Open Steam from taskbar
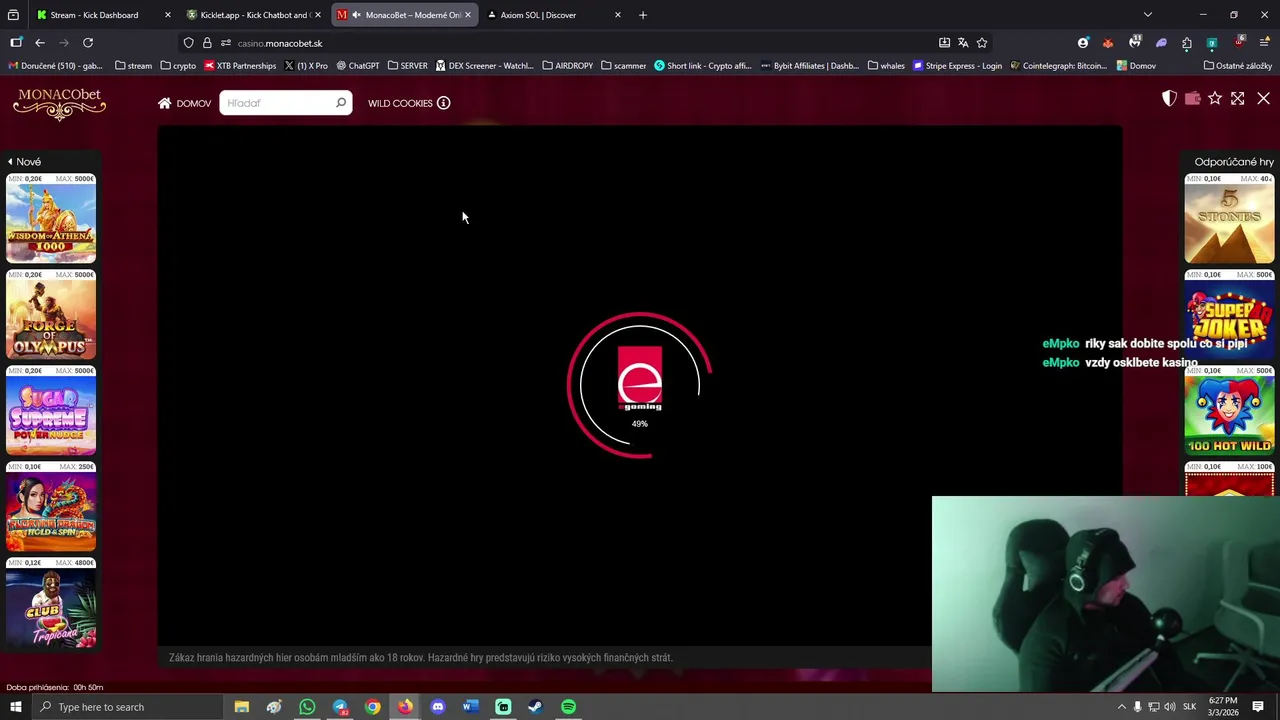The image size is (1280, 720). tap(535, 707)
